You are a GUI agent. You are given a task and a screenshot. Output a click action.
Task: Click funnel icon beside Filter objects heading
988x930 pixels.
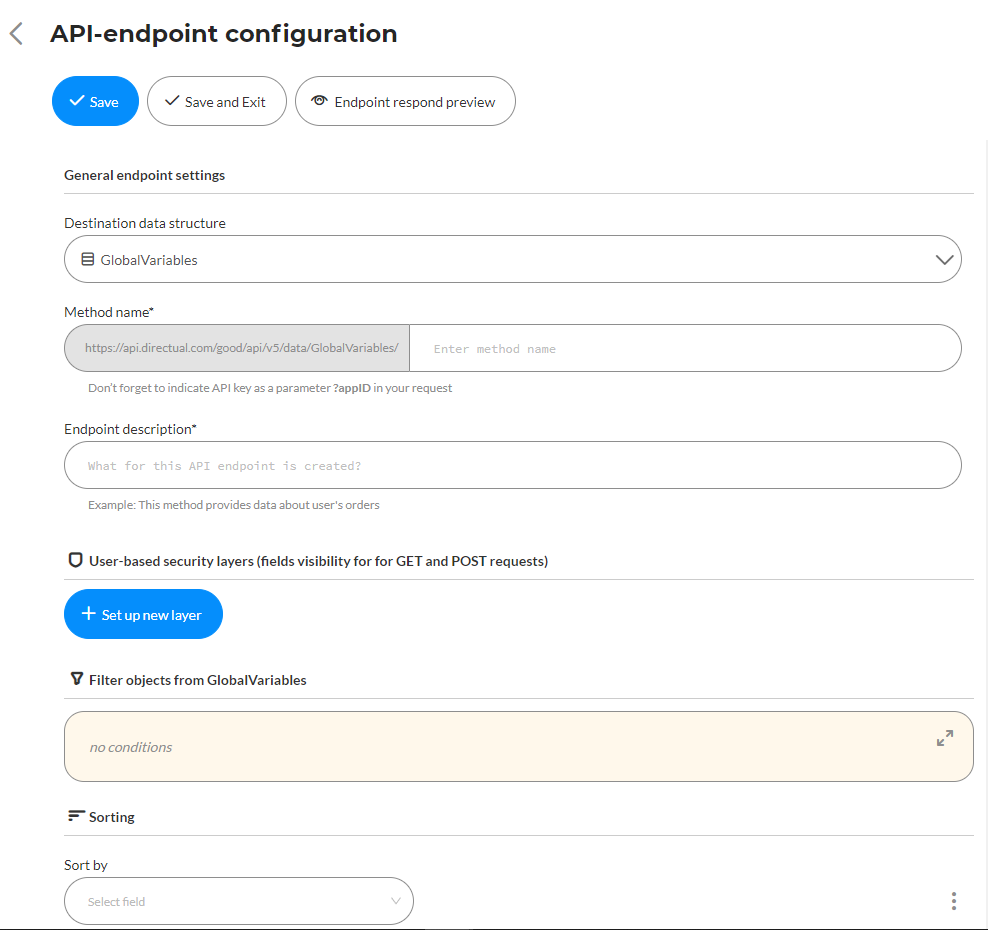click(77, 679)
